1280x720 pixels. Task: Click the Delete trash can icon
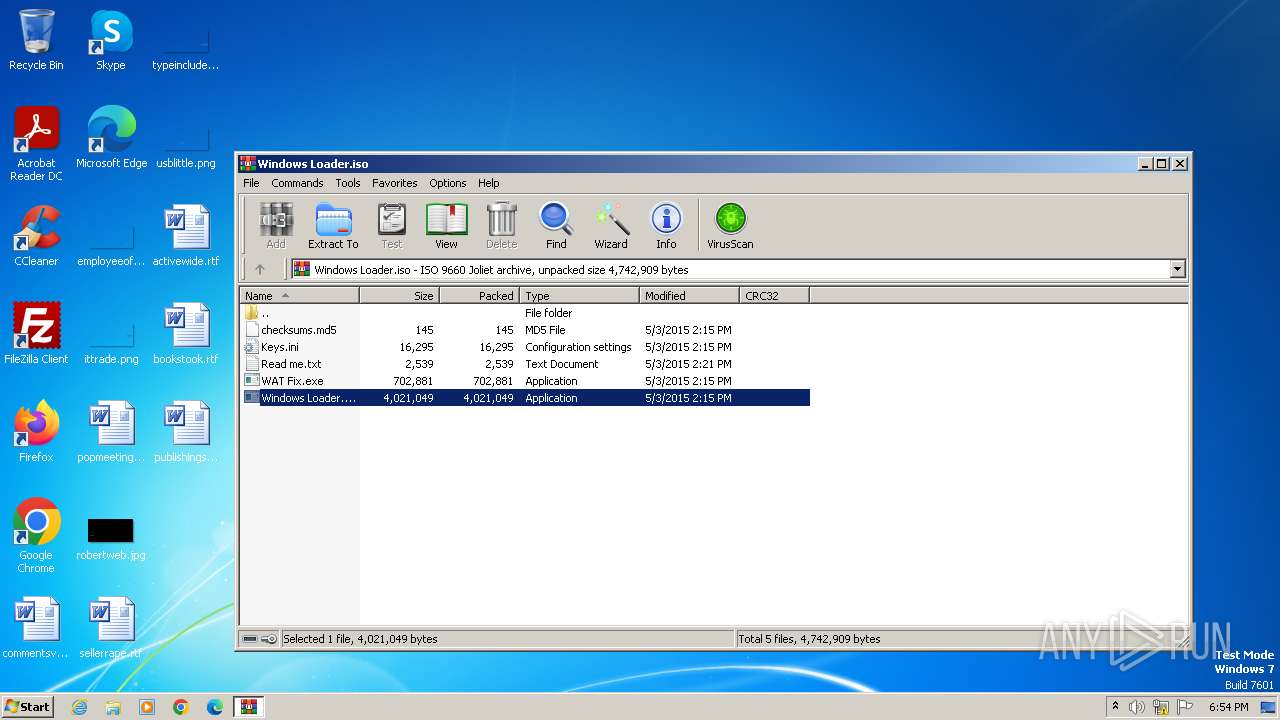[501, 225]
